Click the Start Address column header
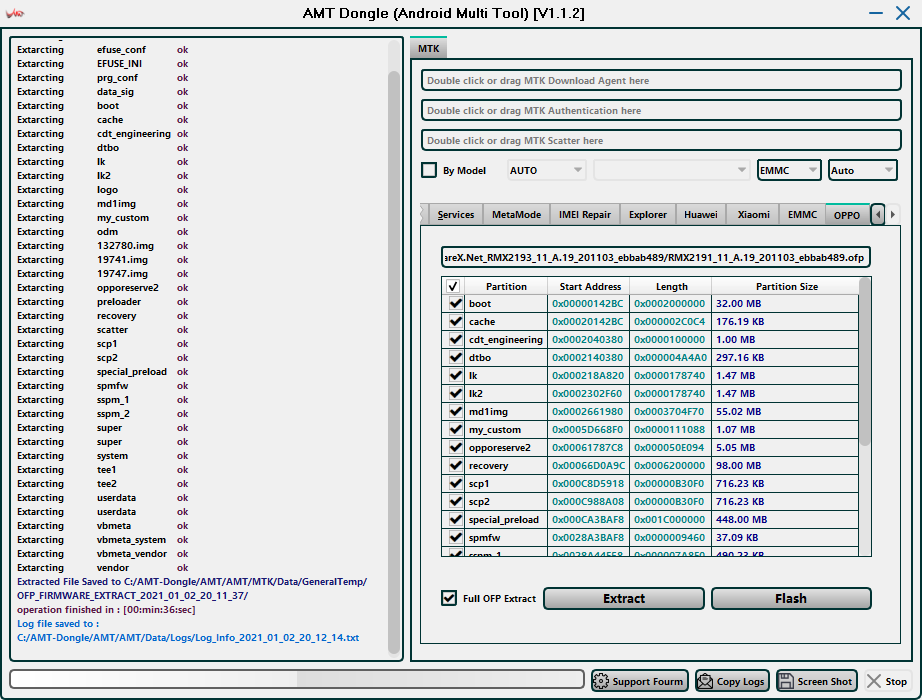922x700 pixels. point(590,286)
